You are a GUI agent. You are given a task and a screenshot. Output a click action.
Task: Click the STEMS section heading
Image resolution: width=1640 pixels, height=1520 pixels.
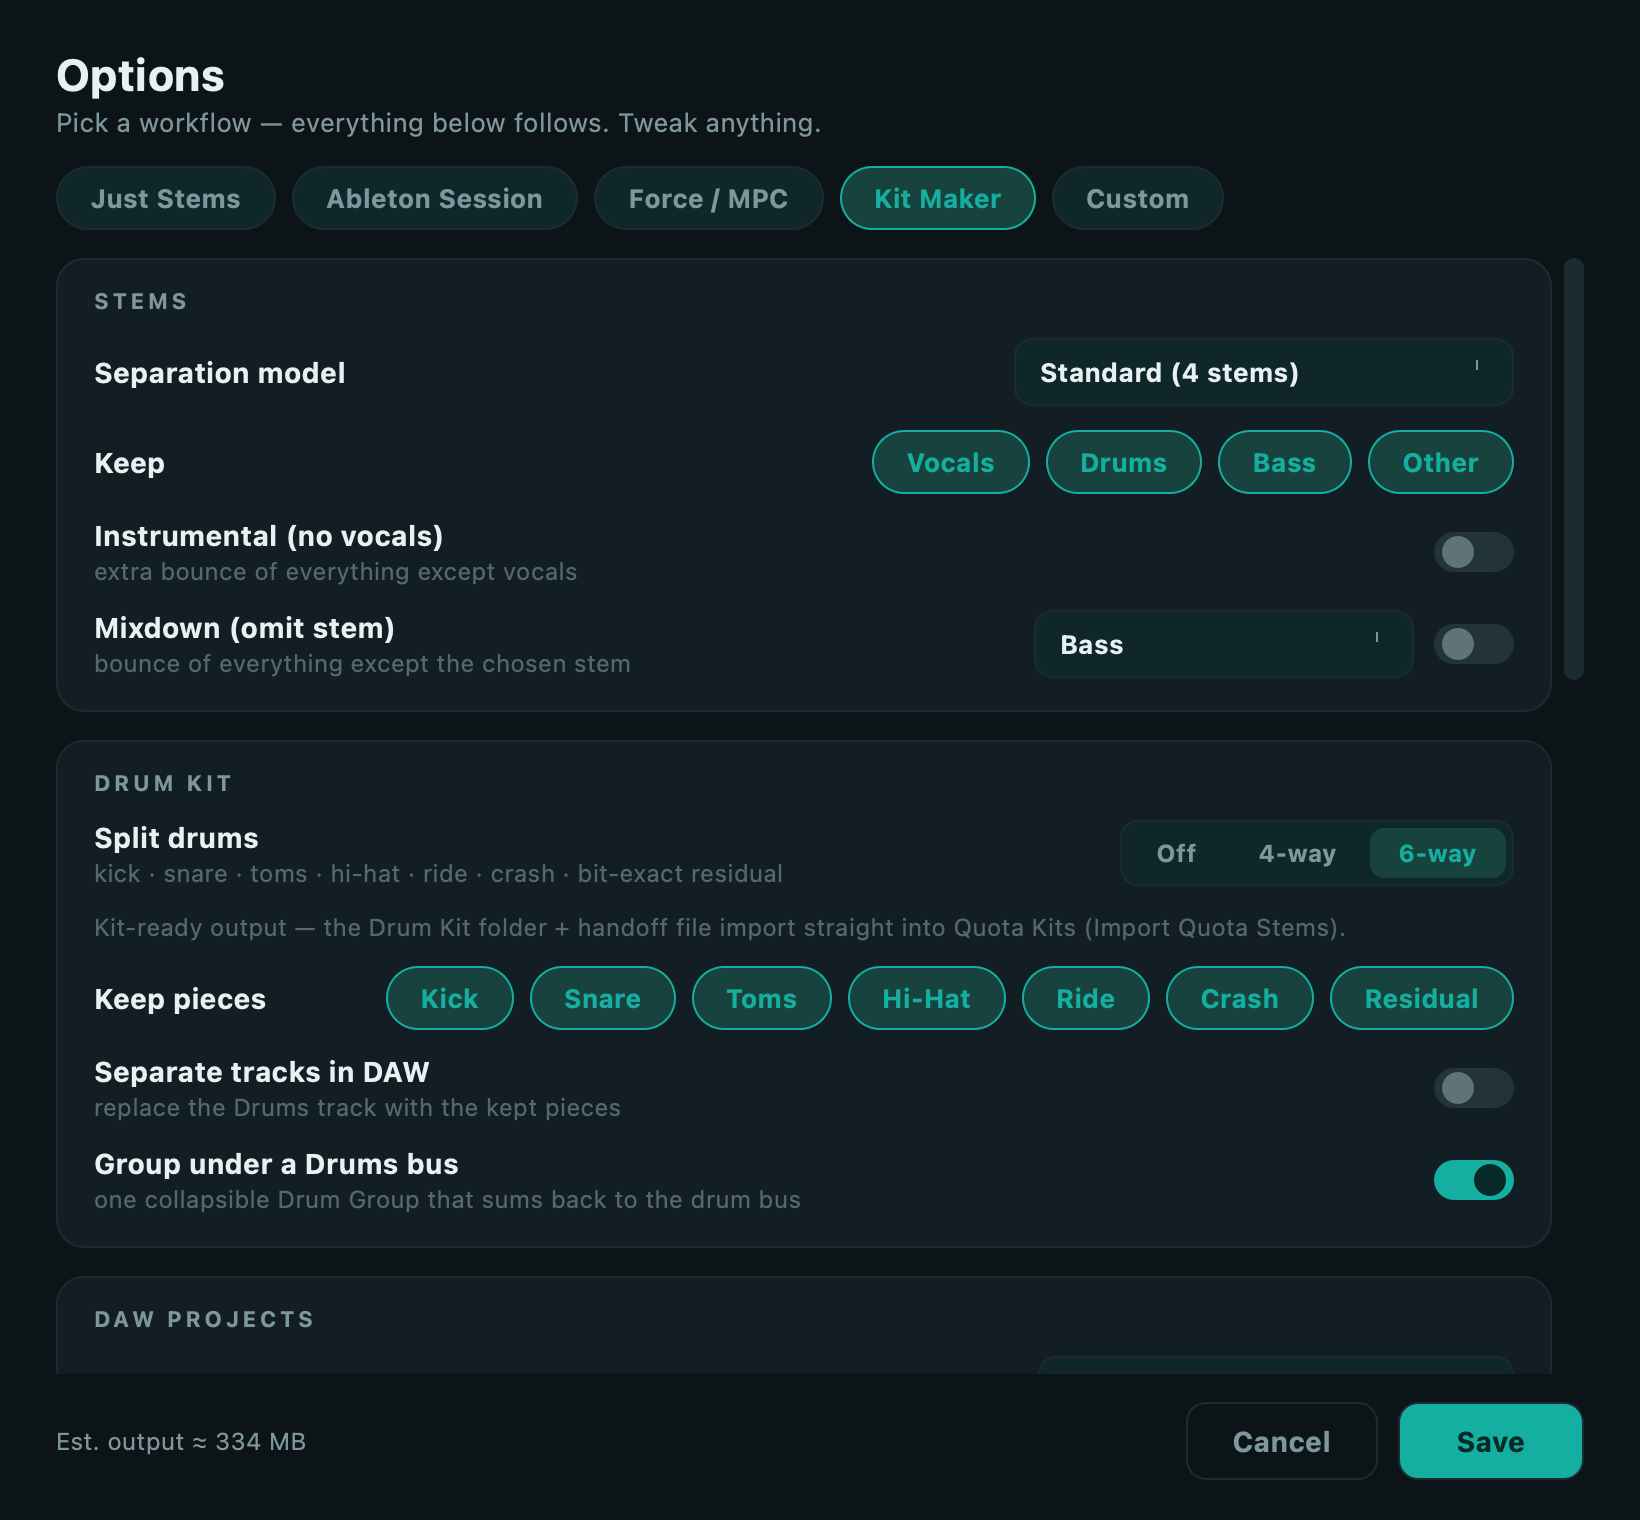point(141,301)
